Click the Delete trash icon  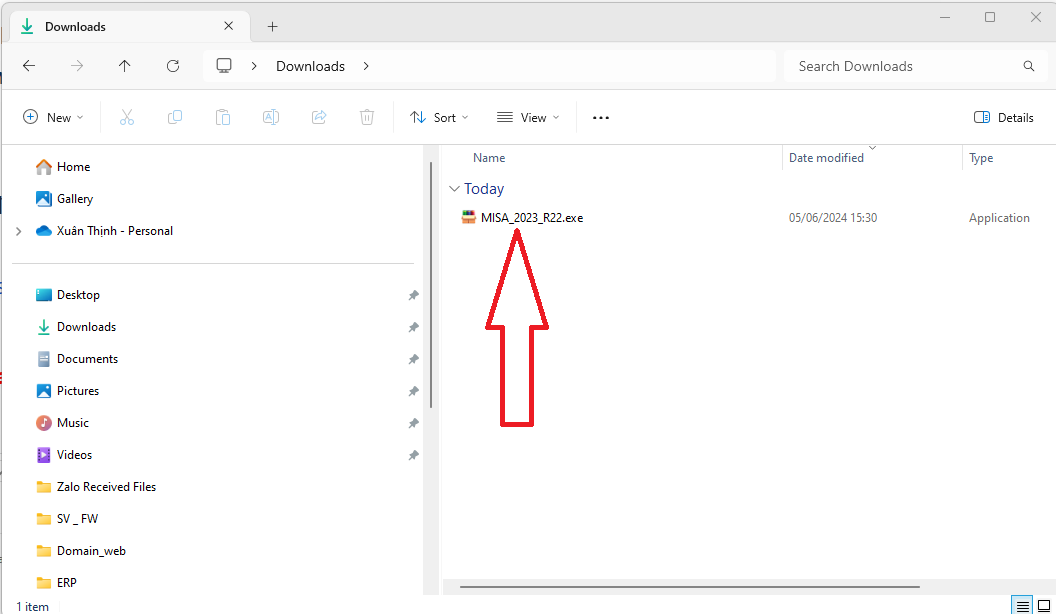tap(367, 117)
